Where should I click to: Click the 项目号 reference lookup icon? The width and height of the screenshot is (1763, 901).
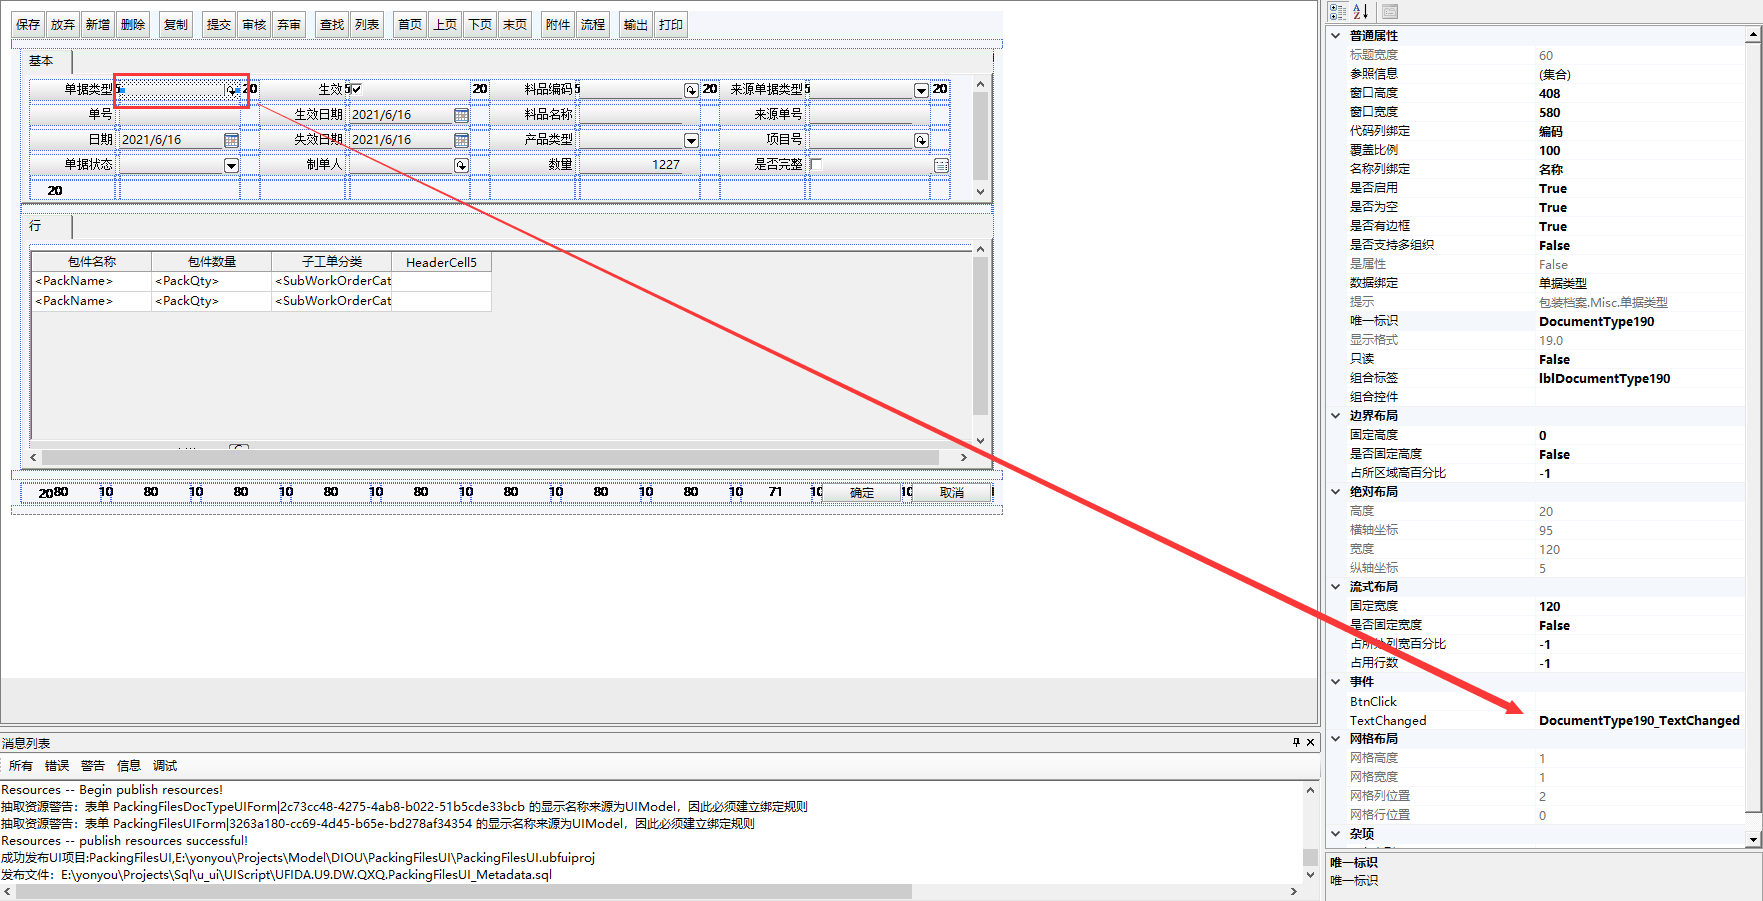pos(921,140)
